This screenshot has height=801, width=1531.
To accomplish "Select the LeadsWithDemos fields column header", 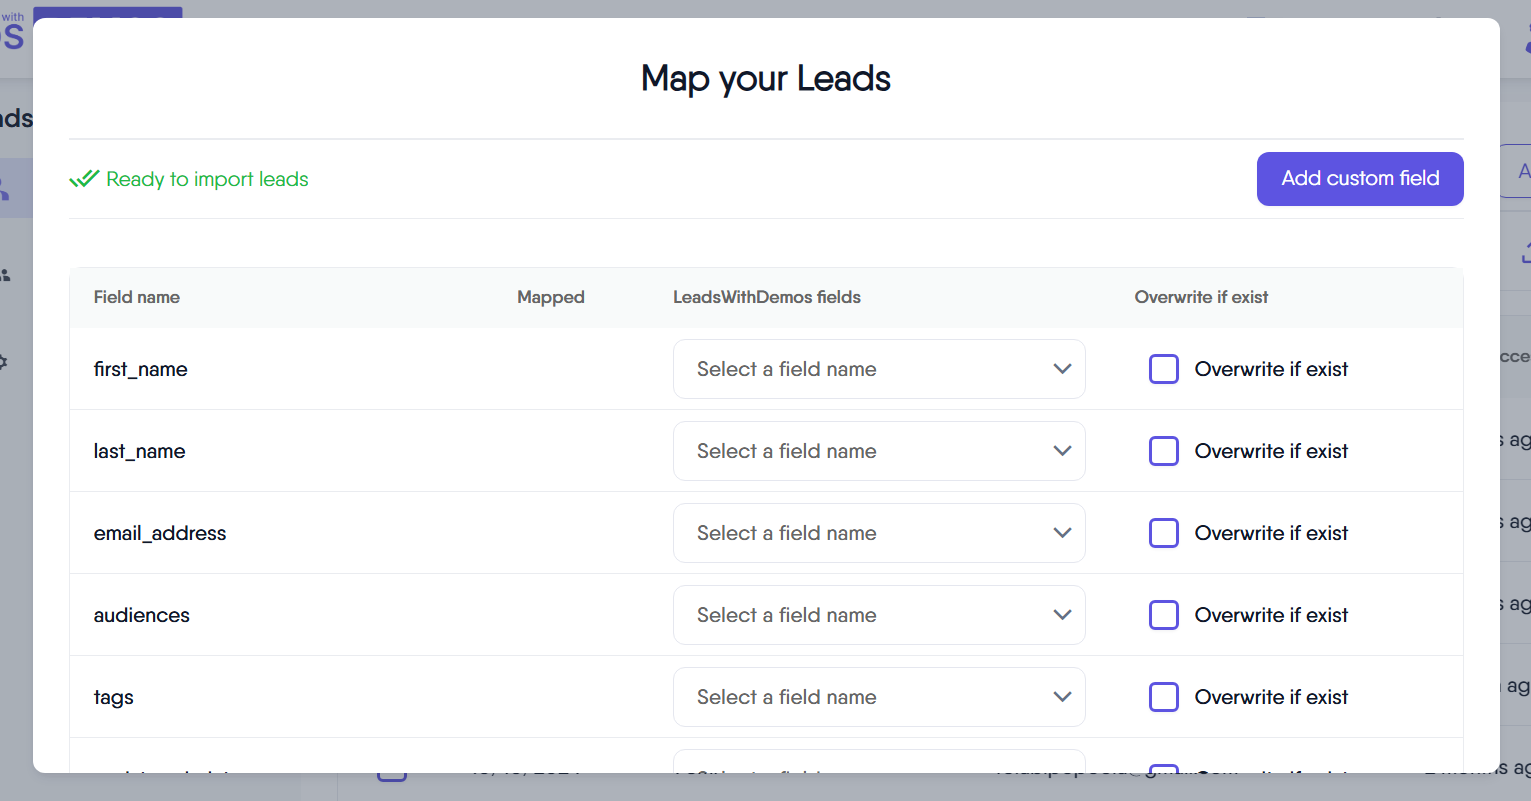I will coord(766,297).
